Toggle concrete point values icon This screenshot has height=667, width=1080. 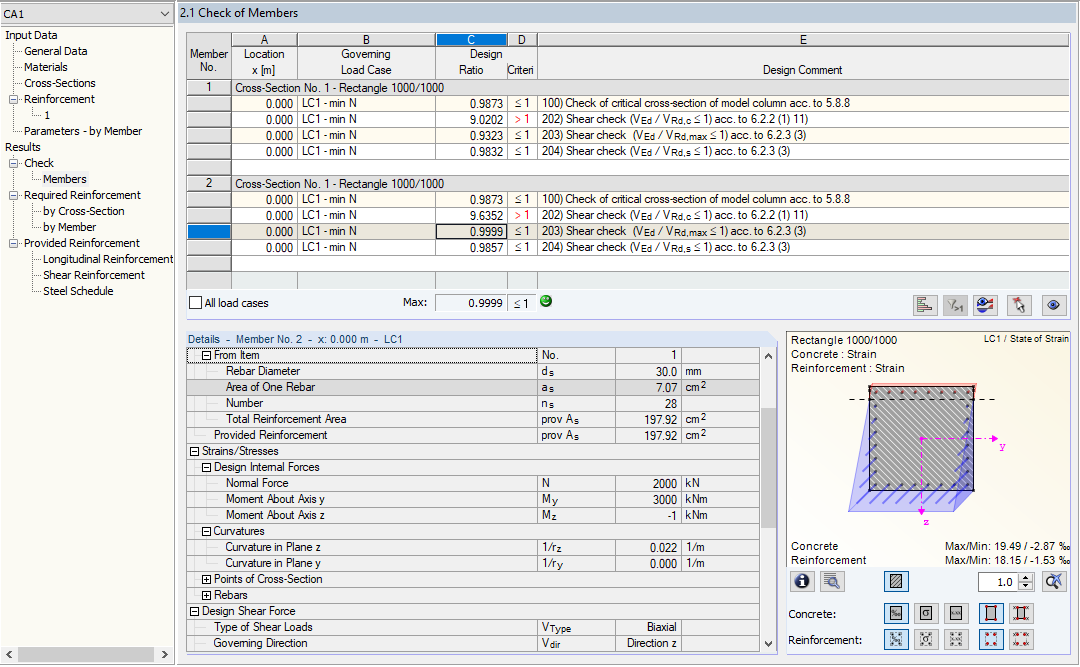click(1021, 613)
